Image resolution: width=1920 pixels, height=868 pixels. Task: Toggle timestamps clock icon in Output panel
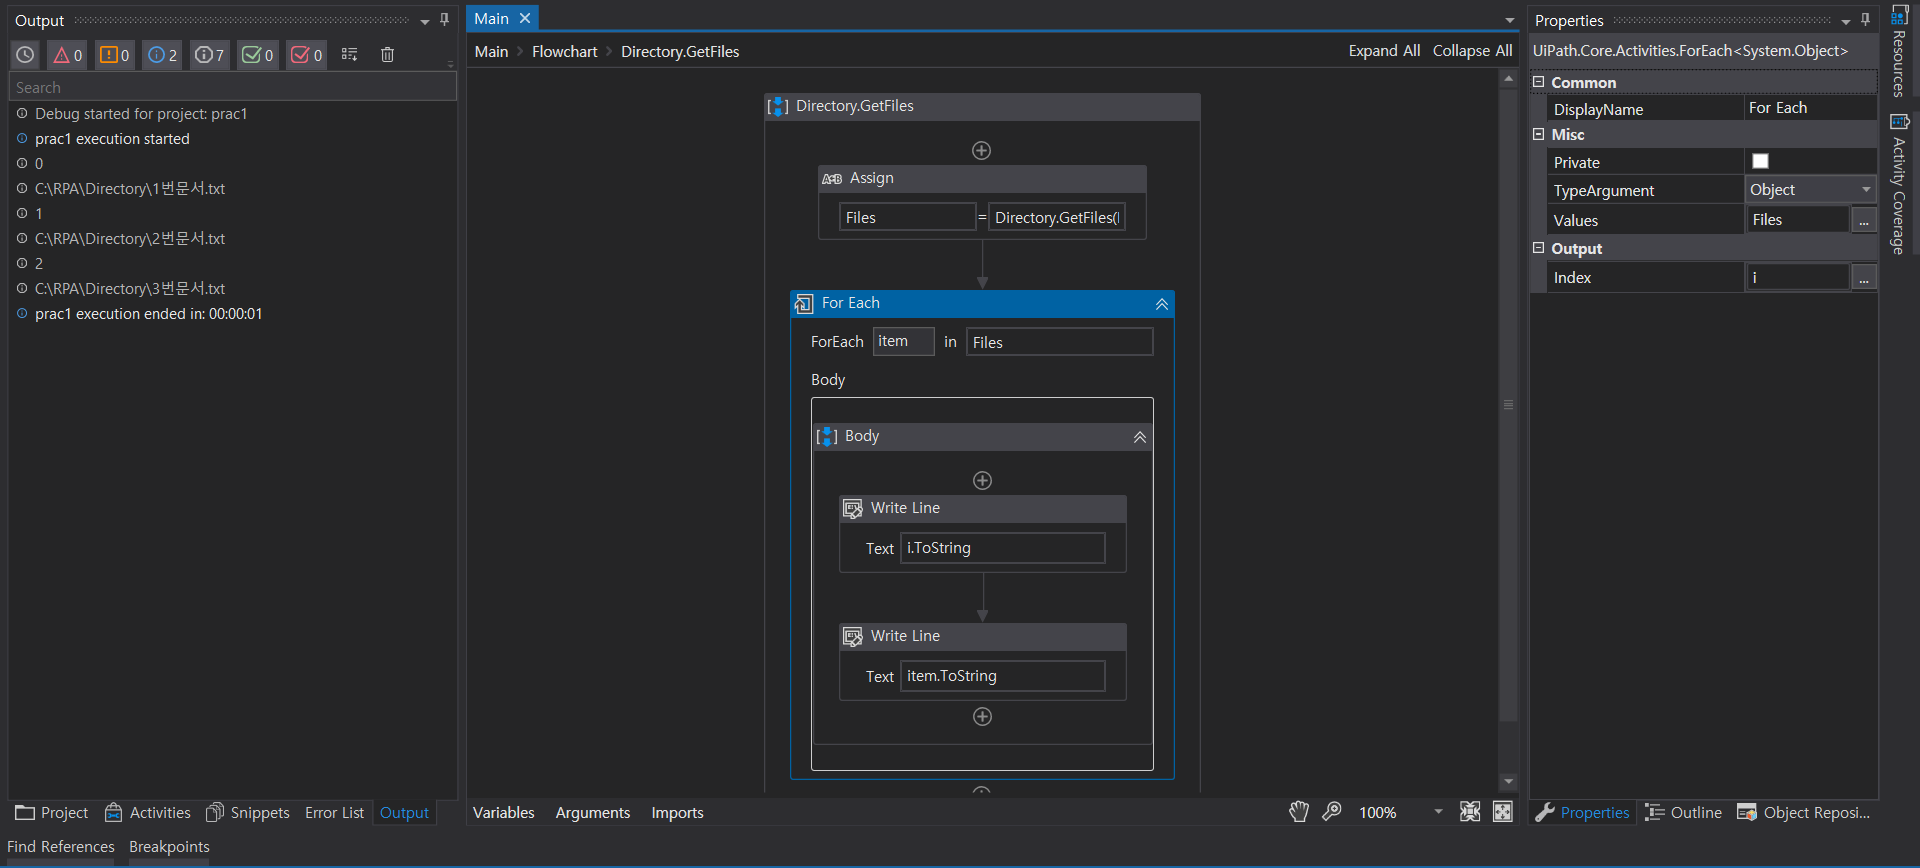pos(25,55)
